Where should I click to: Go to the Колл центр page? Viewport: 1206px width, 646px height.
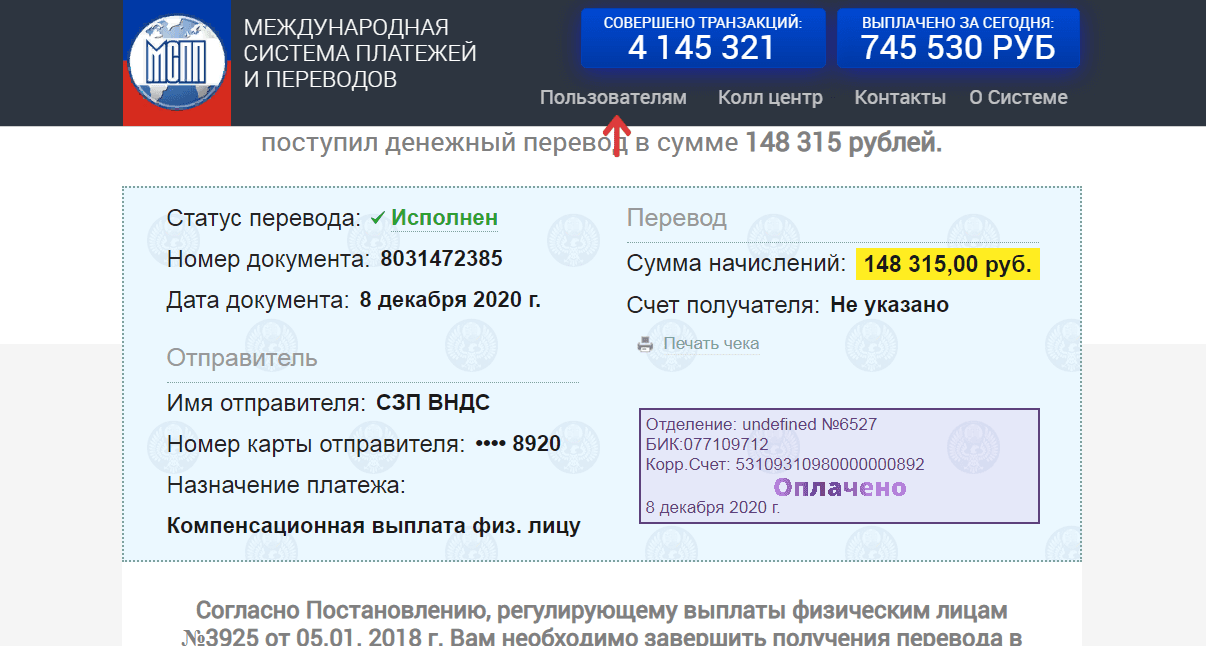coord(770,97)
